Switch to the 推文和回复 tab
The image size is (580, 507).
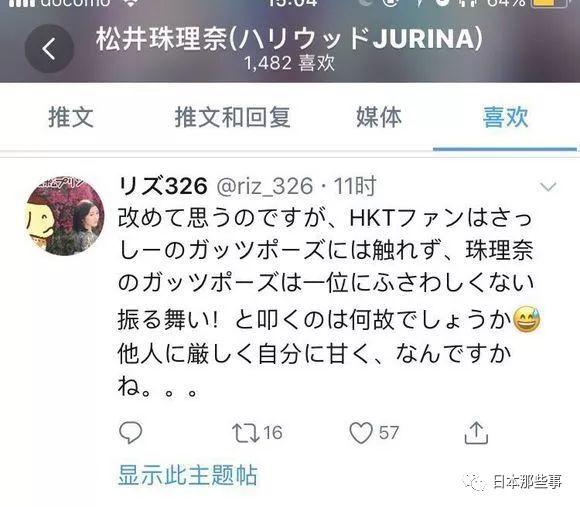pos(232,117)
